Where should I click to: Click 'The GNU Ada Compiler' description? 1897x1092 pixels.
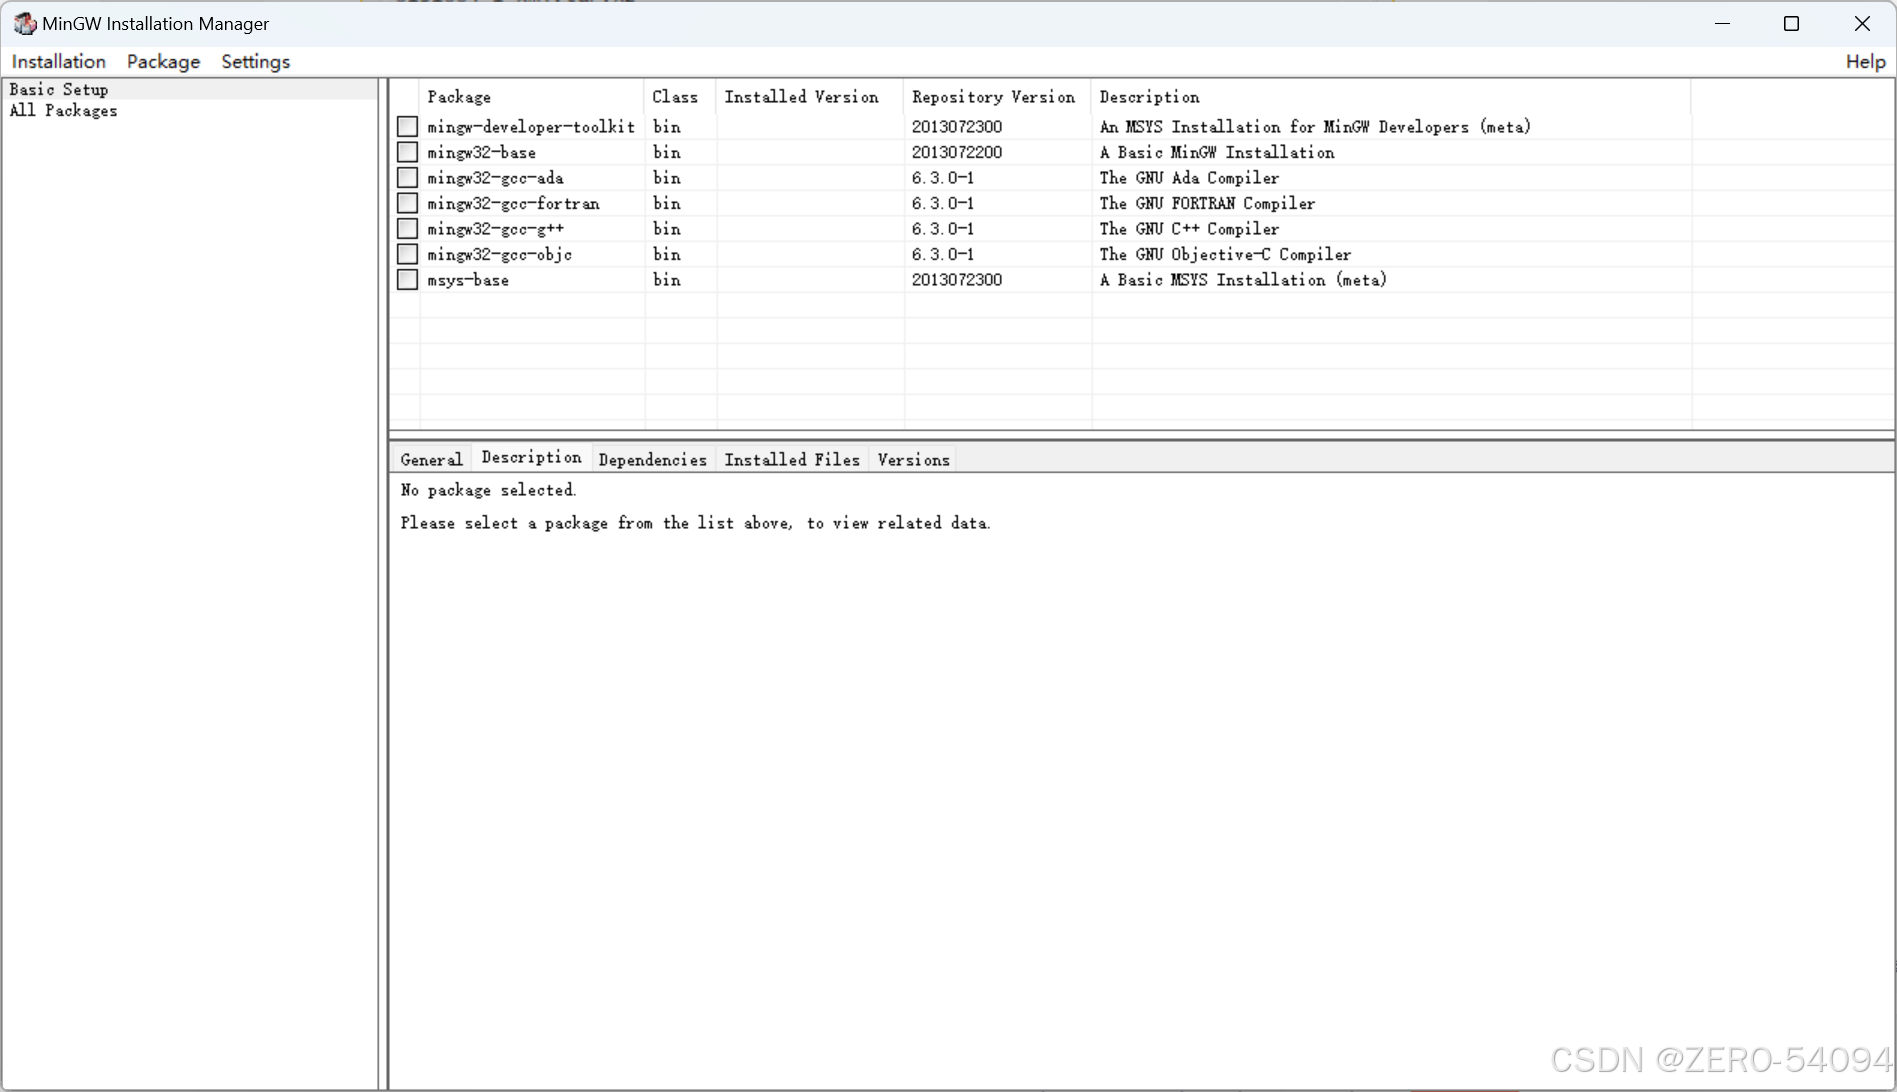(x=1189, y=178)
